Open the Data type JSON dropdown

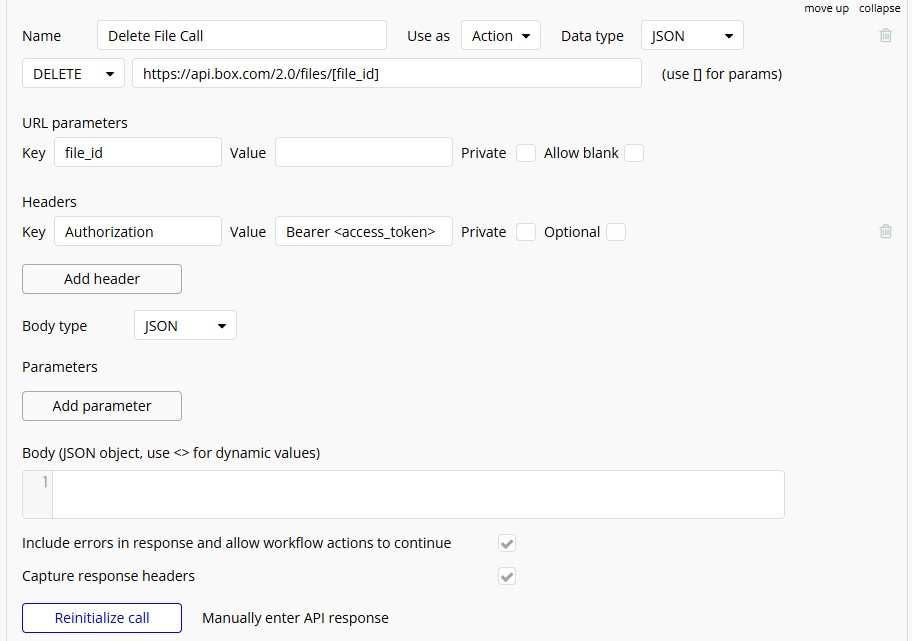tap(692, 35)
